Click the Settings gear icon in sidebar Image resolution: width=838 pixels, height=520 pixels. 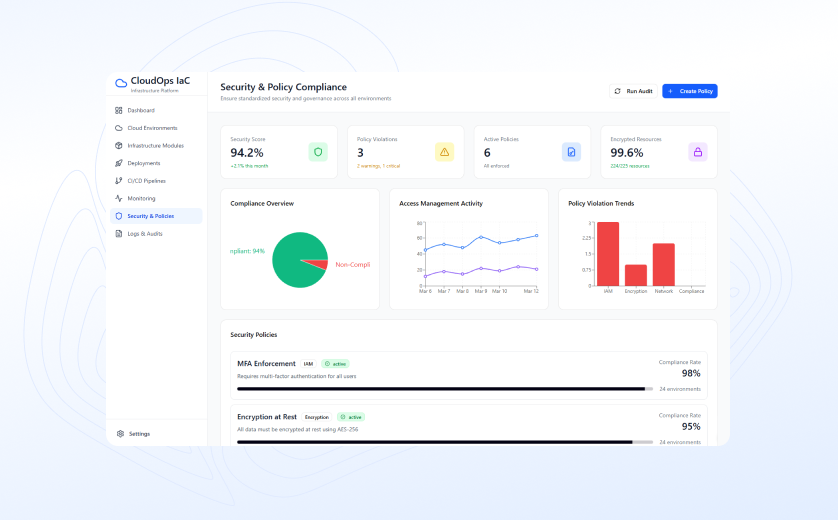120,434
